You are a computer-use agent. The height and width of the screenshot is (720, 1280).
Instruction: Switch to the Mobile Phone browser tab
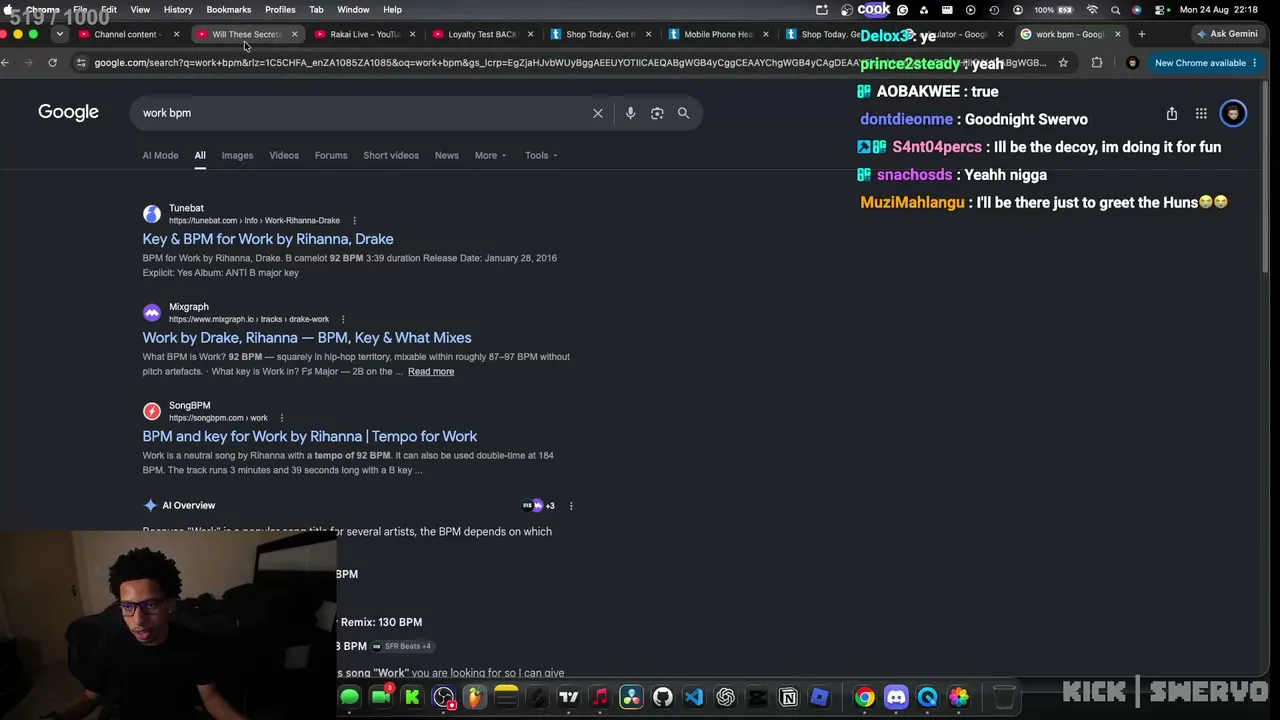point(719,34)
